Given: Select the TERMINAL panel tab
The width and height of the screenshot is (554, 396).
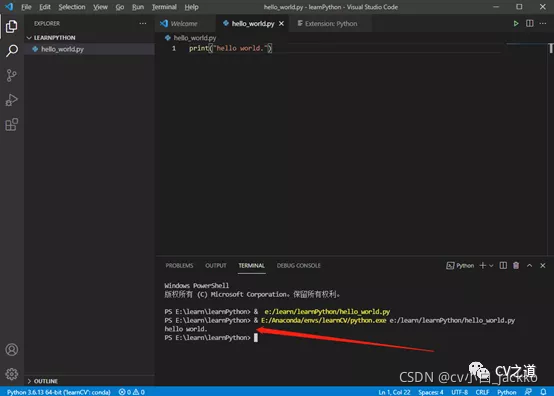Looking at the screenshot, I should point(251,265).
